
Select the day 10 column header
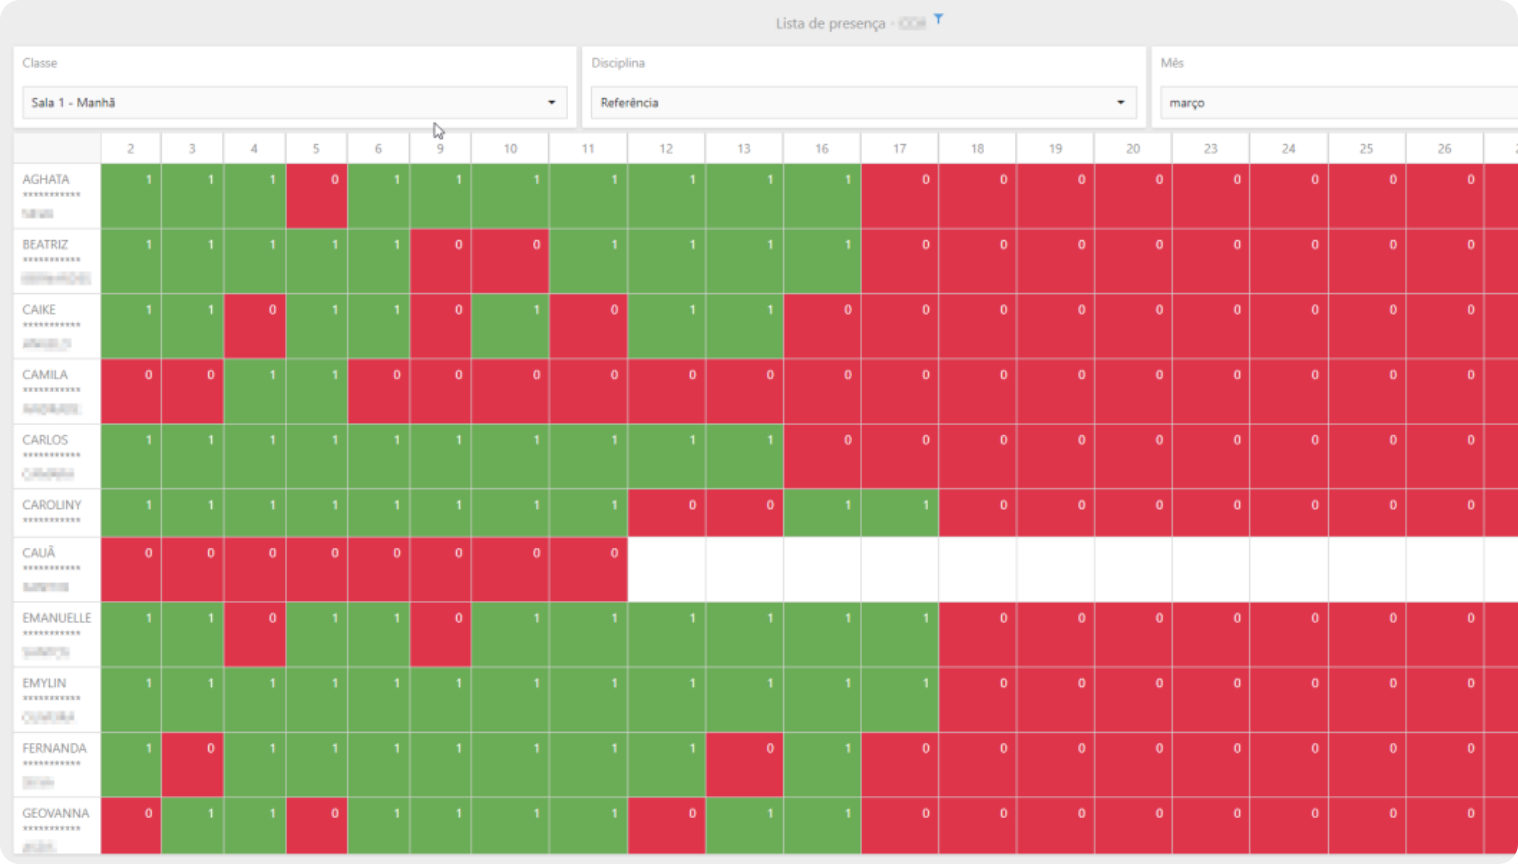click(x=510, y=148)
